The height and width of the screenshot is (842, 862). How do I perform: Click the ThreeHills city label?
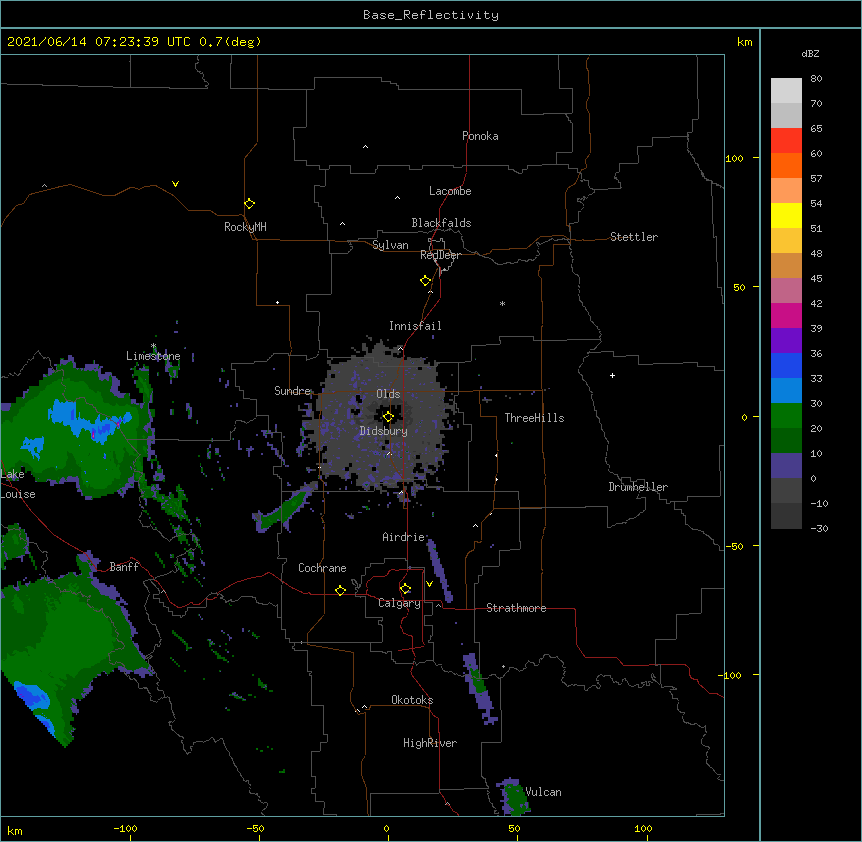pos(534,418)
